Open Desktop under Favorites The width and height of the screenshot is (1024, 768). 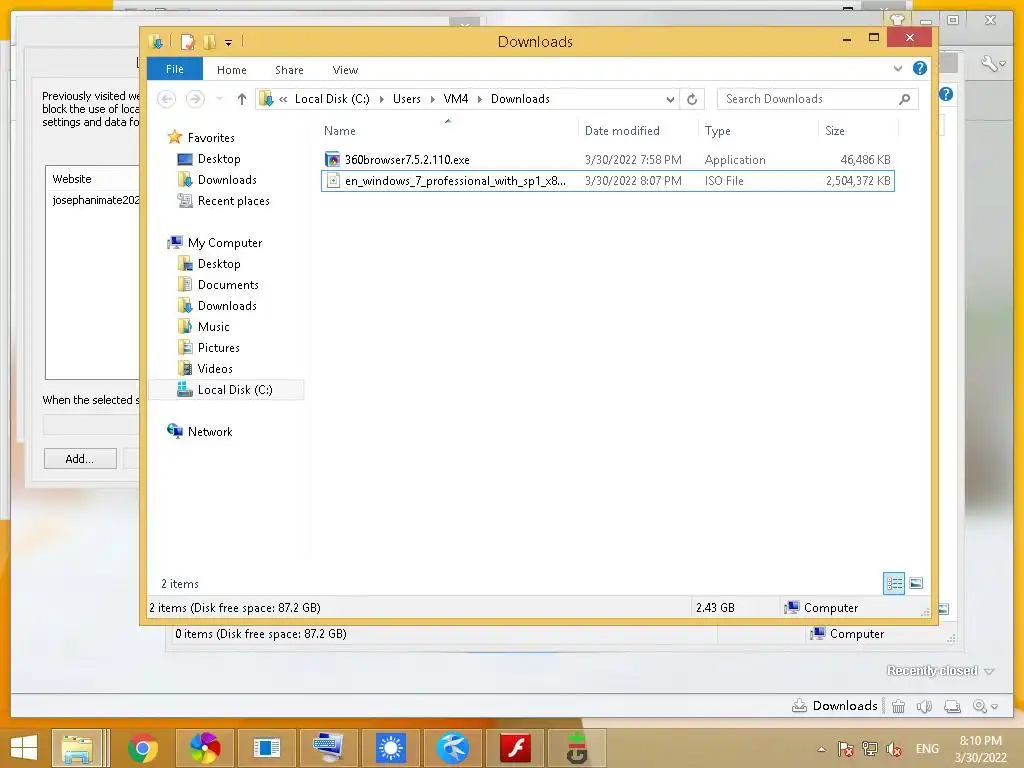coord(219,159)
